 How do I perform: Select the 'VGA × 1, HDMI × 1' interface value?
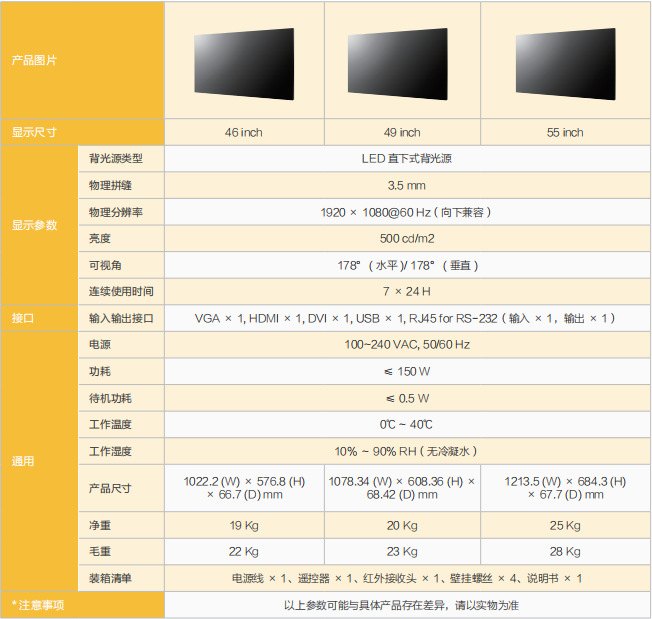pyautogui.click(x=408, y=318)
